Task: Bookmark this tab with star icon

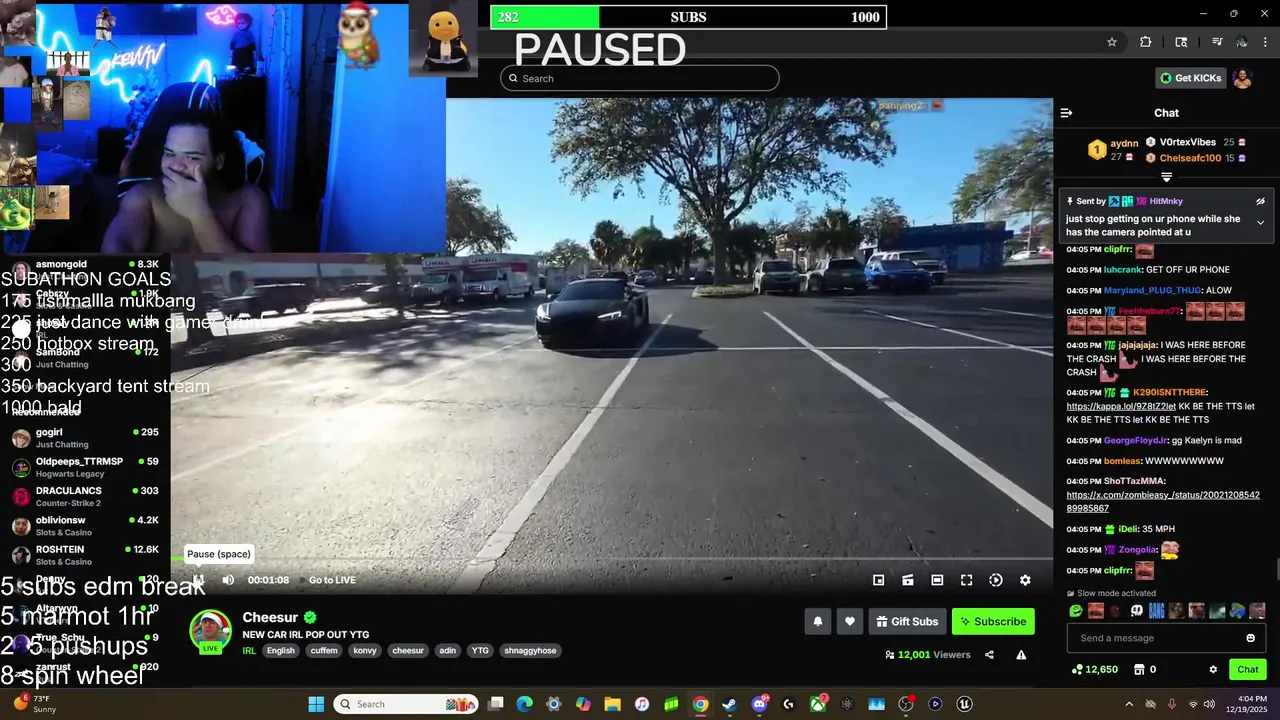Action: pyautogui.click(x=1111, y=42)
